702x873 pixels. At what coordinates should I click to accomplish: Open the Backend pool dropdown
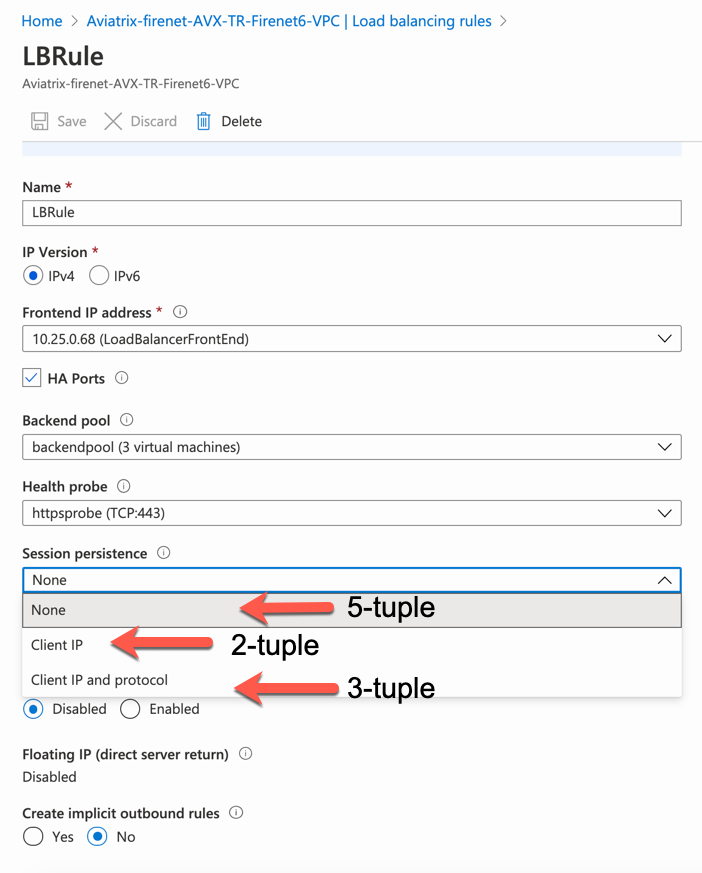tap(351, 447)
